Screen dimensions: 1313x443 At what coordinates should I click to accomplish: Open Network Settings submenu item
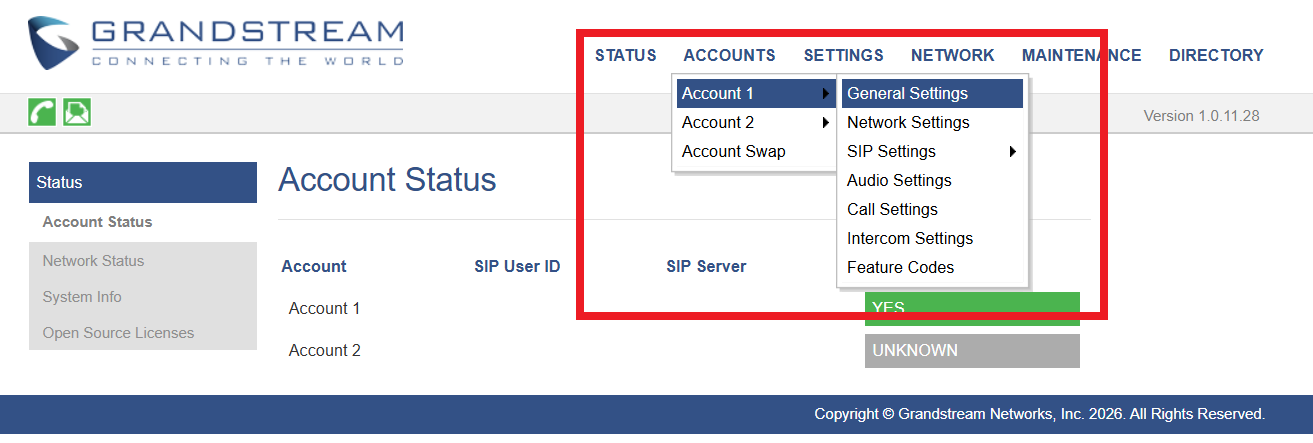(x=932, y=122)
